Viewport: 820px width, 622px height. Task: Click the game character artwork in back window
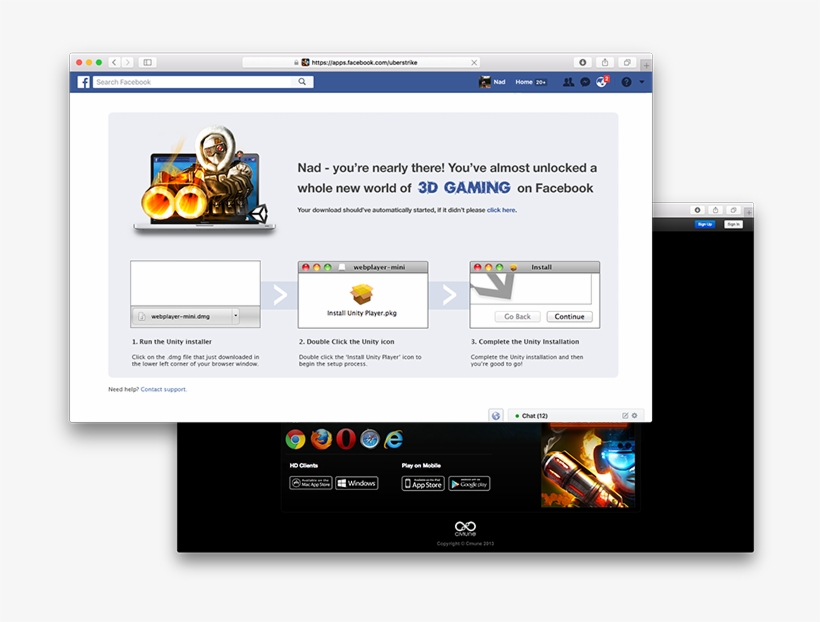tap(588, 466)
